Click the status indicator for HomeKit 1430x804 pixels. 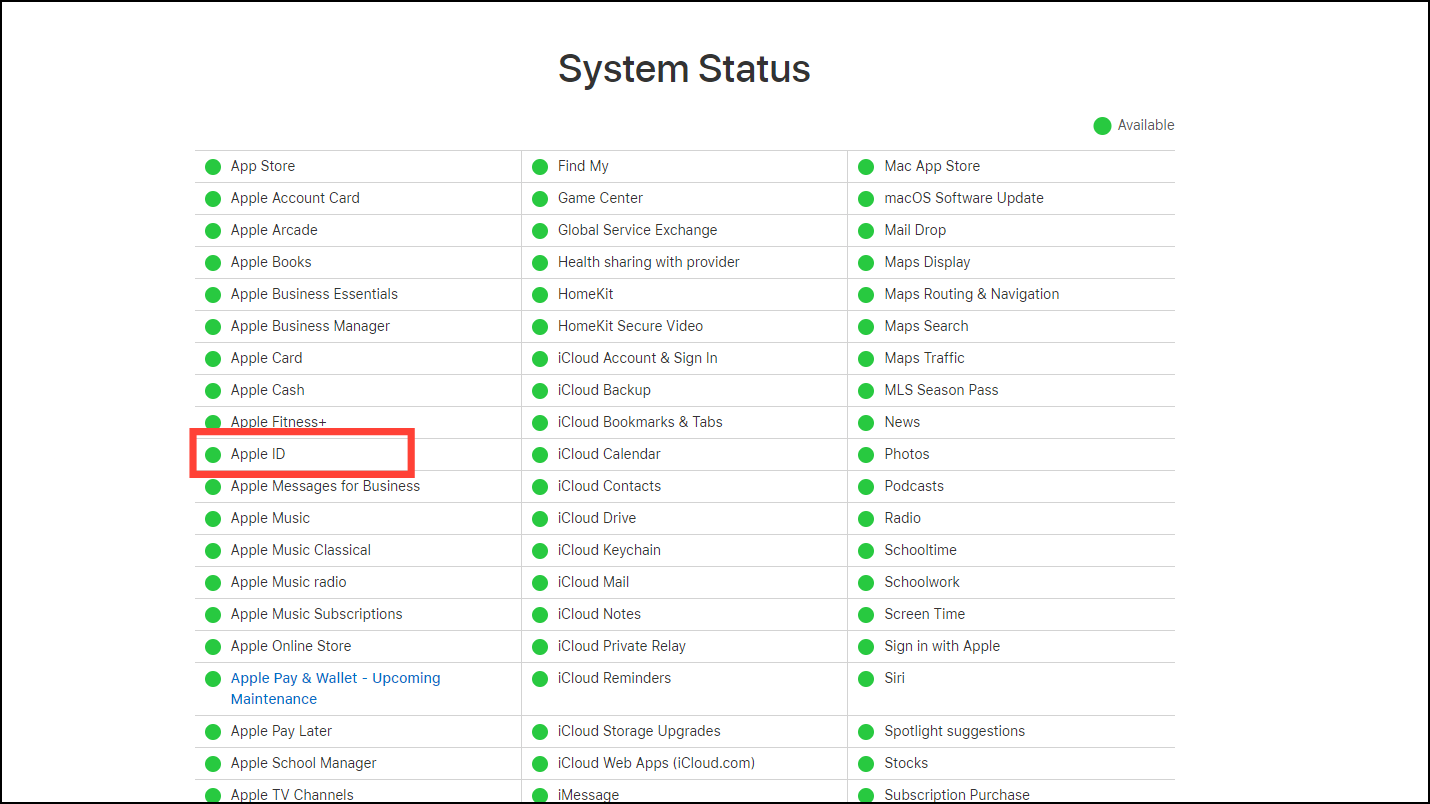pyautogui.click(x=540, y=295)
